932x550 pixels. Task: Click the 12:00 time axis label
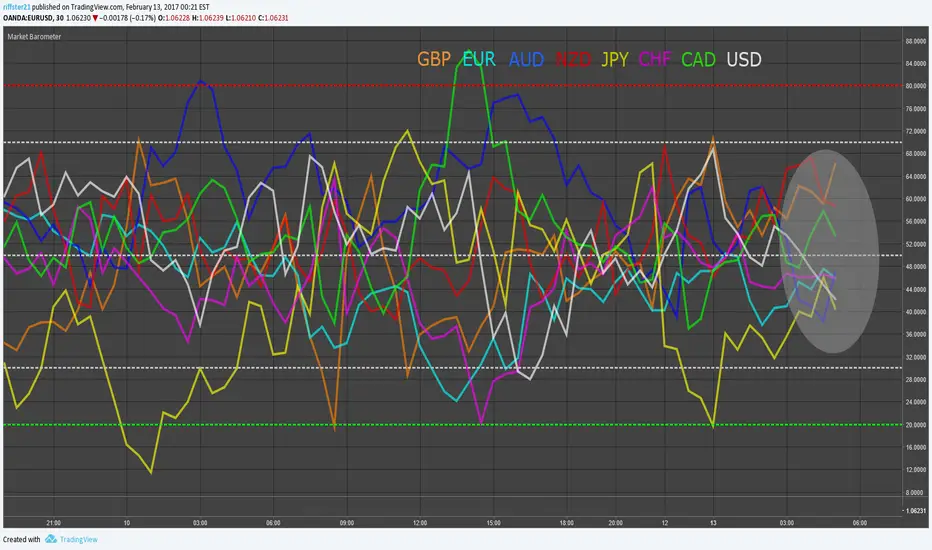[420, 523]
